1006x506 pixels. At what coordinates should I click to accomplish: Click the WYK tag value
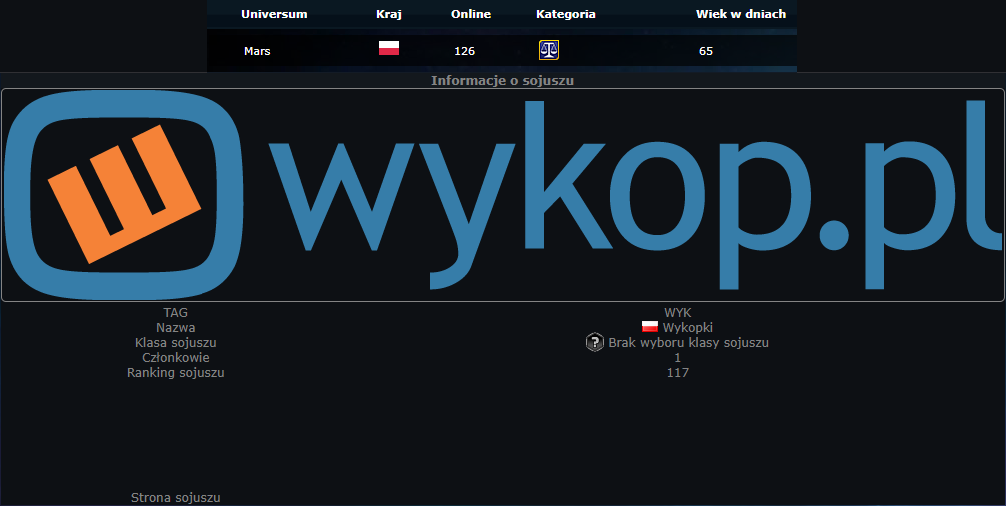point(678,313)
